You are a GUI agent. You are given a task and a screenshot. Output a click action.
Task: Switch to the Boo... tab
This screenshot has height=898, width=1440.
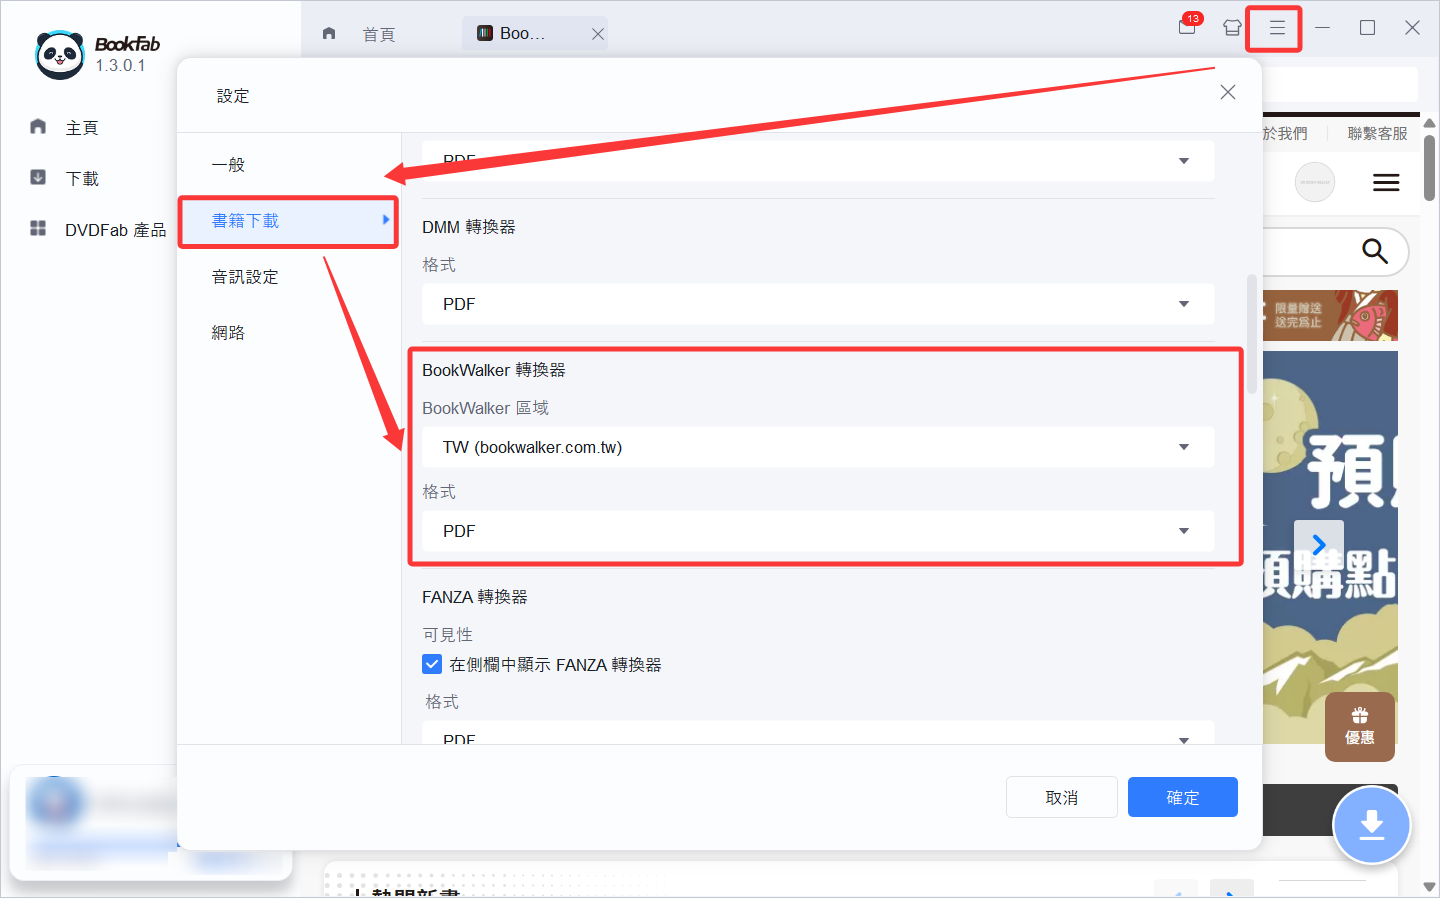click(535, 33)
